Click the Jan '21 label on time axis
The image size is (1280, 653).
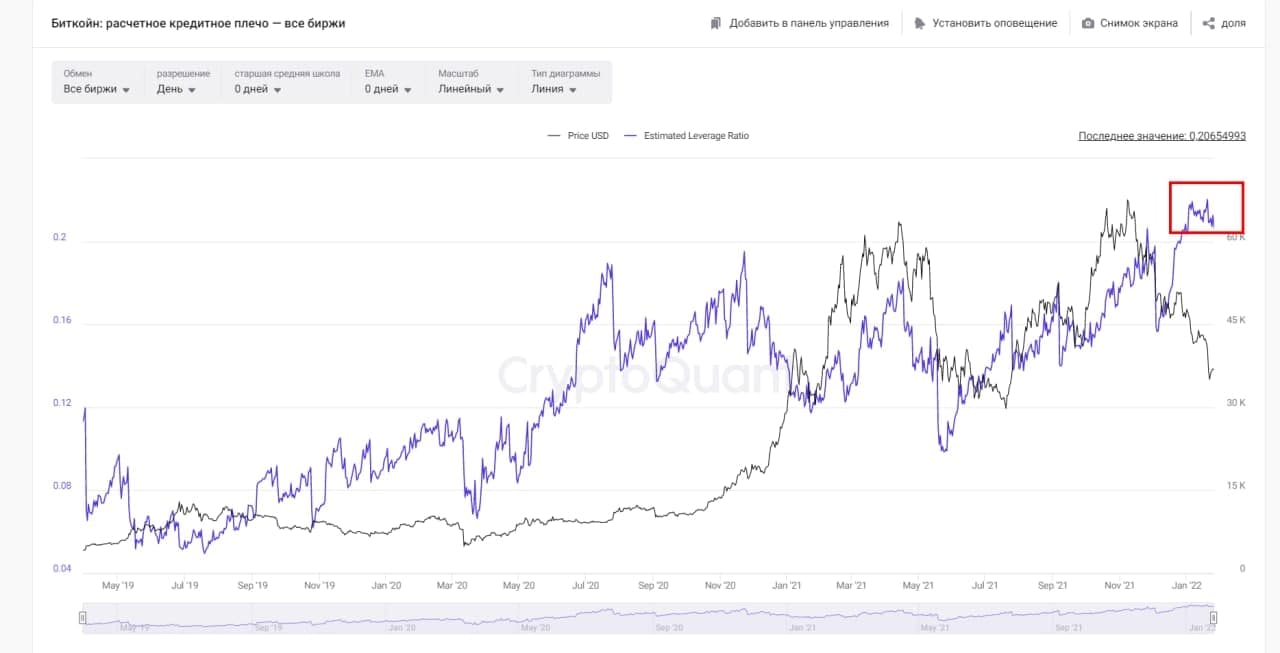click(x=787, y=586)
